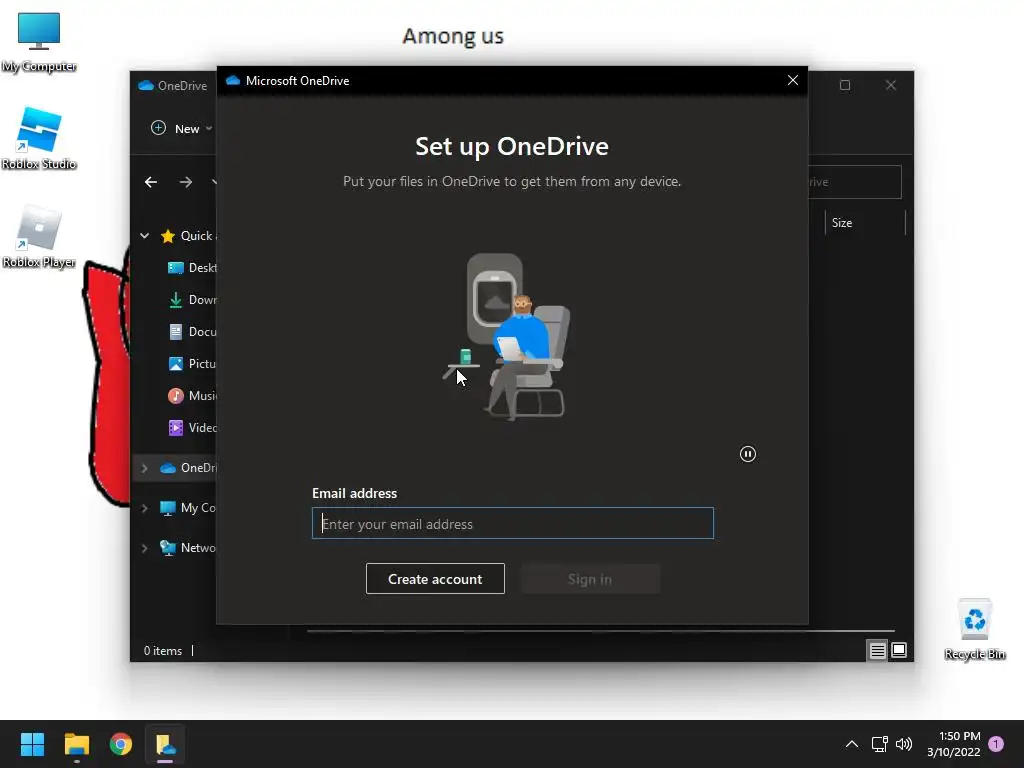Expand the Network tree node
This screenshot has height=768, width=1024.
click(144, 548)
